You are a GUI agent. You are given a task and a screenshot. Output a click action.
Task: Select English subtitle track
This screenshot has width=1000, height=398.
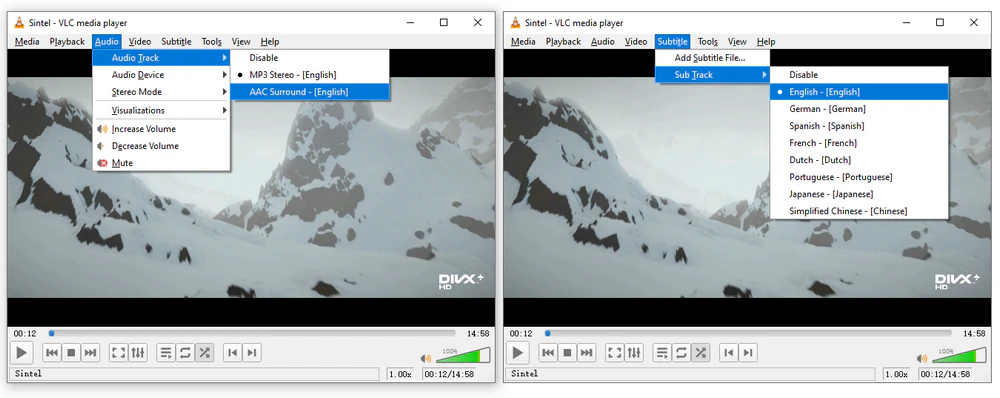click(859, 92)
